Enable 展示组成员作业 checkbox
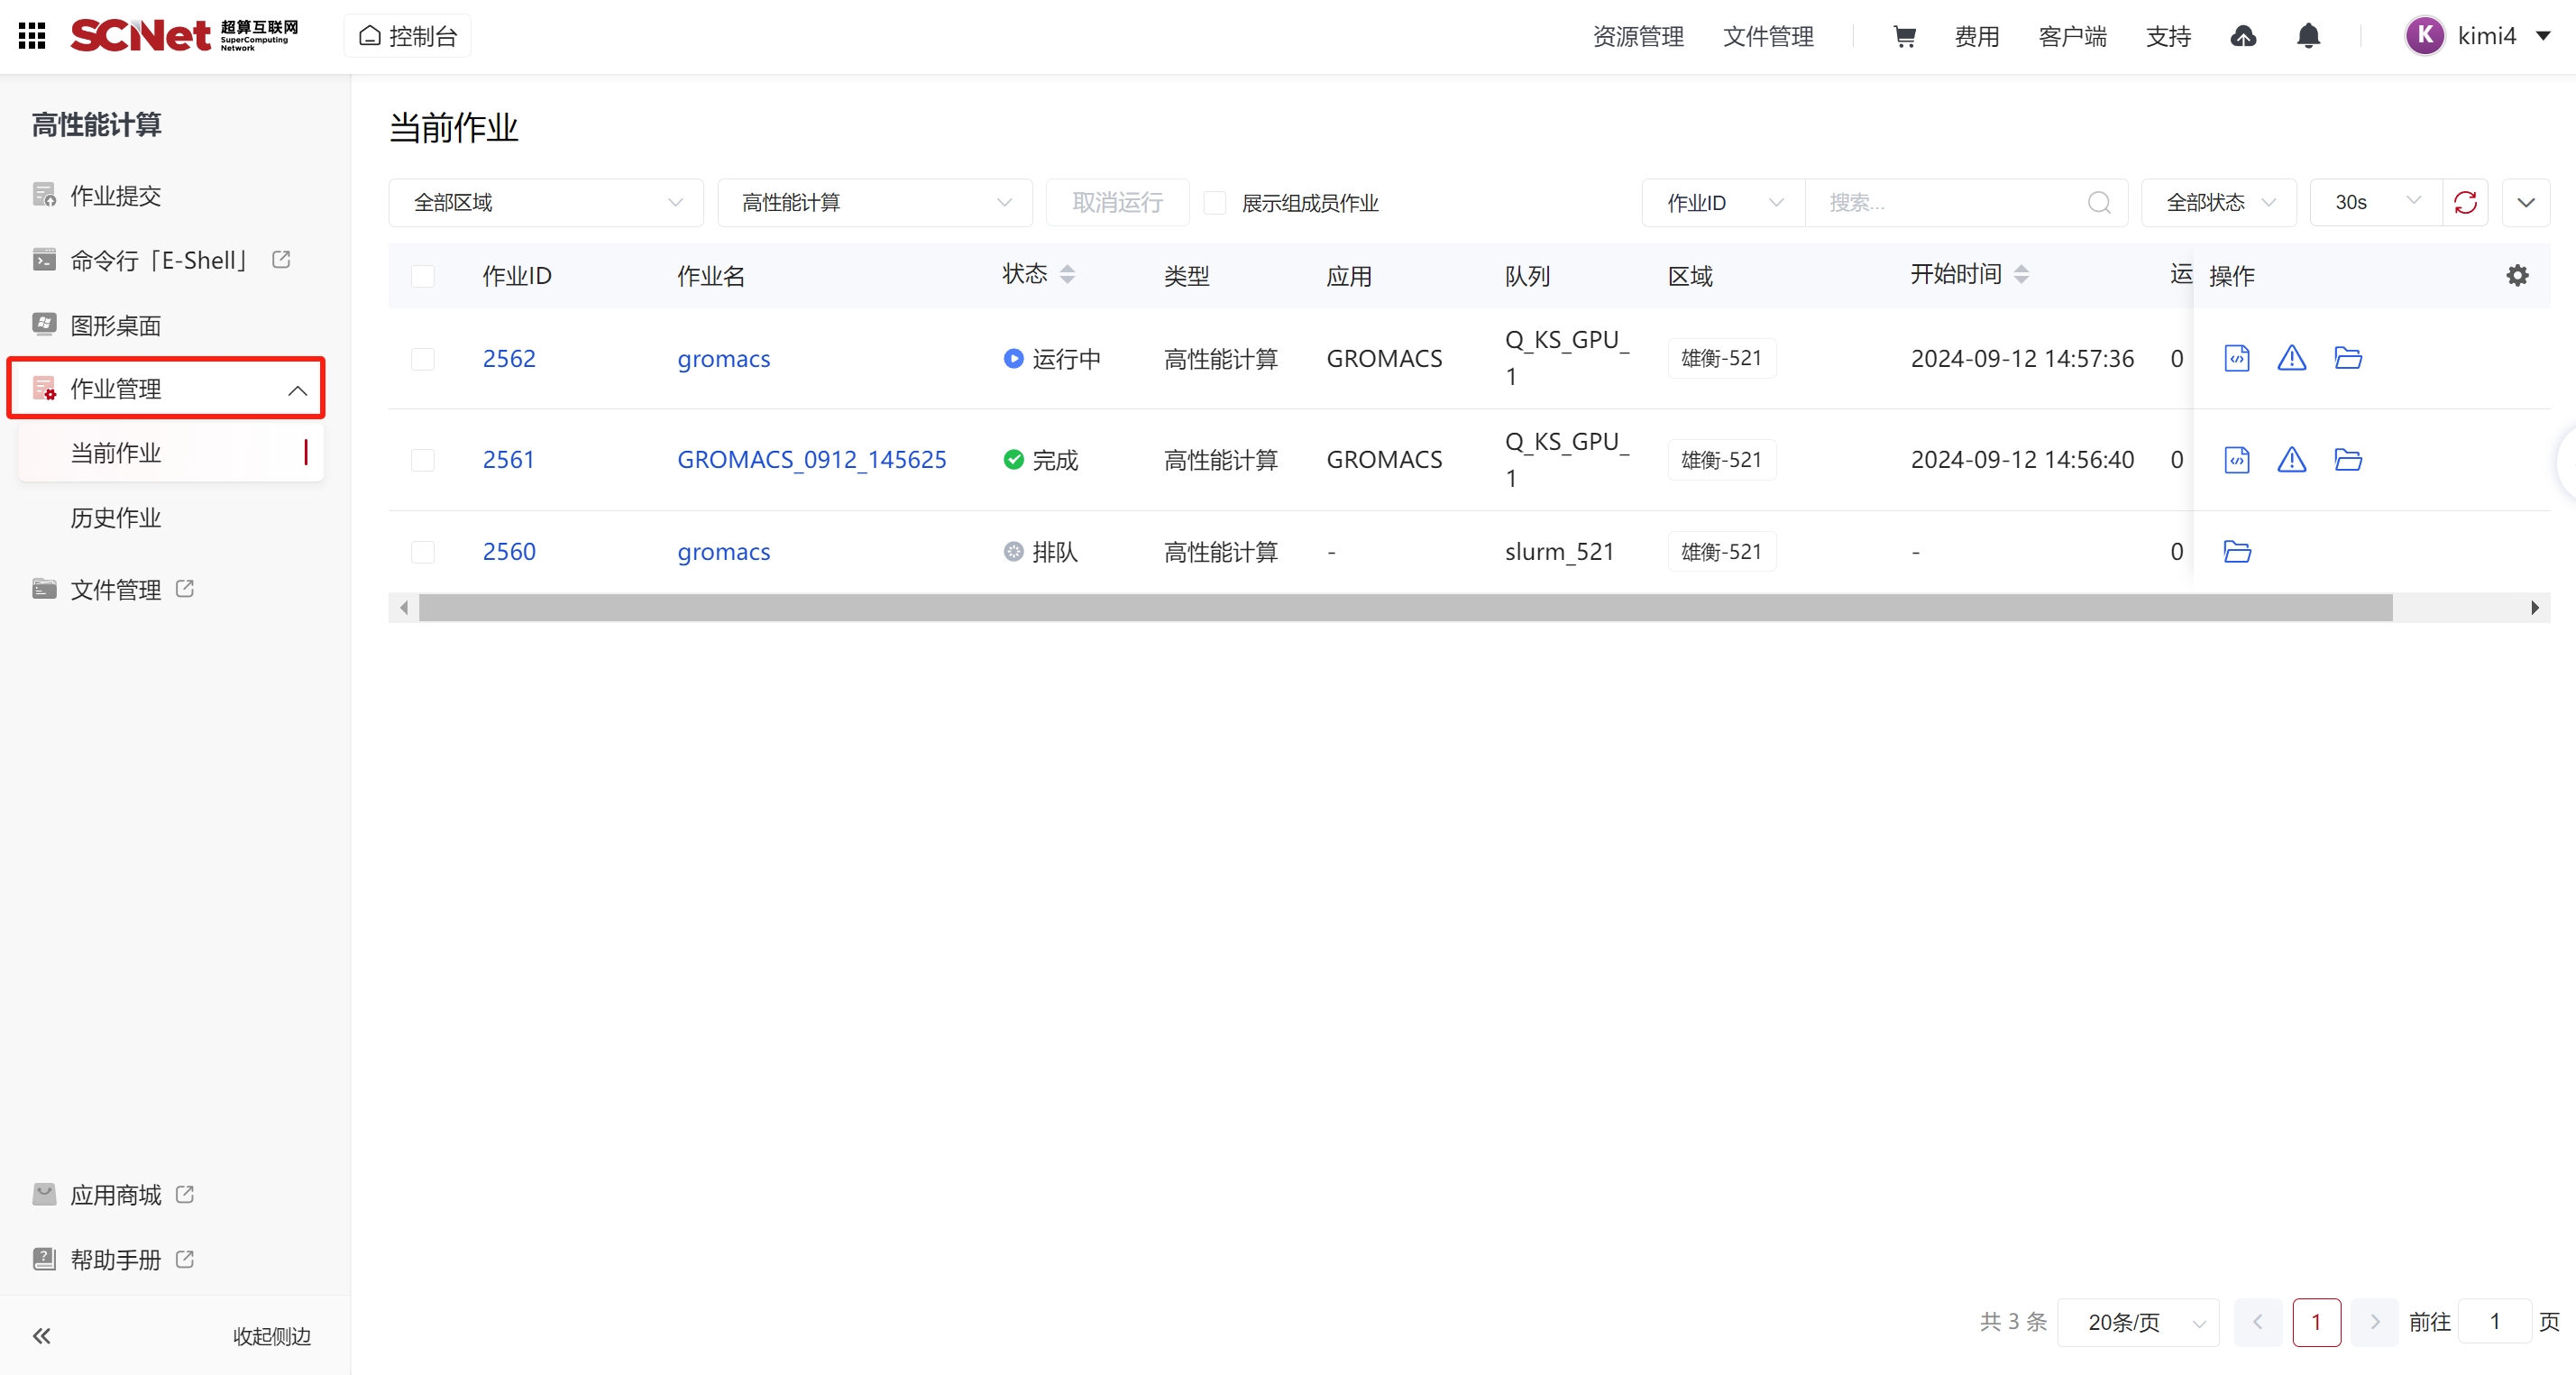 (x=1215, y=203)
